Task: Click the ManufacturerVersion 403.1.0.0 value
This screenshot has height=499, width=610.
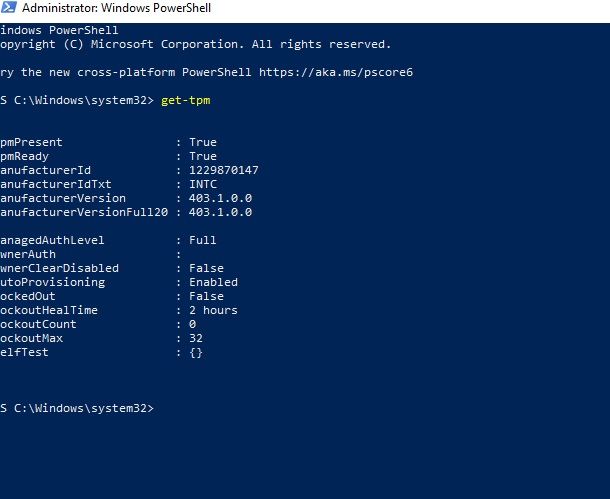Action: [x=221, y=198]
